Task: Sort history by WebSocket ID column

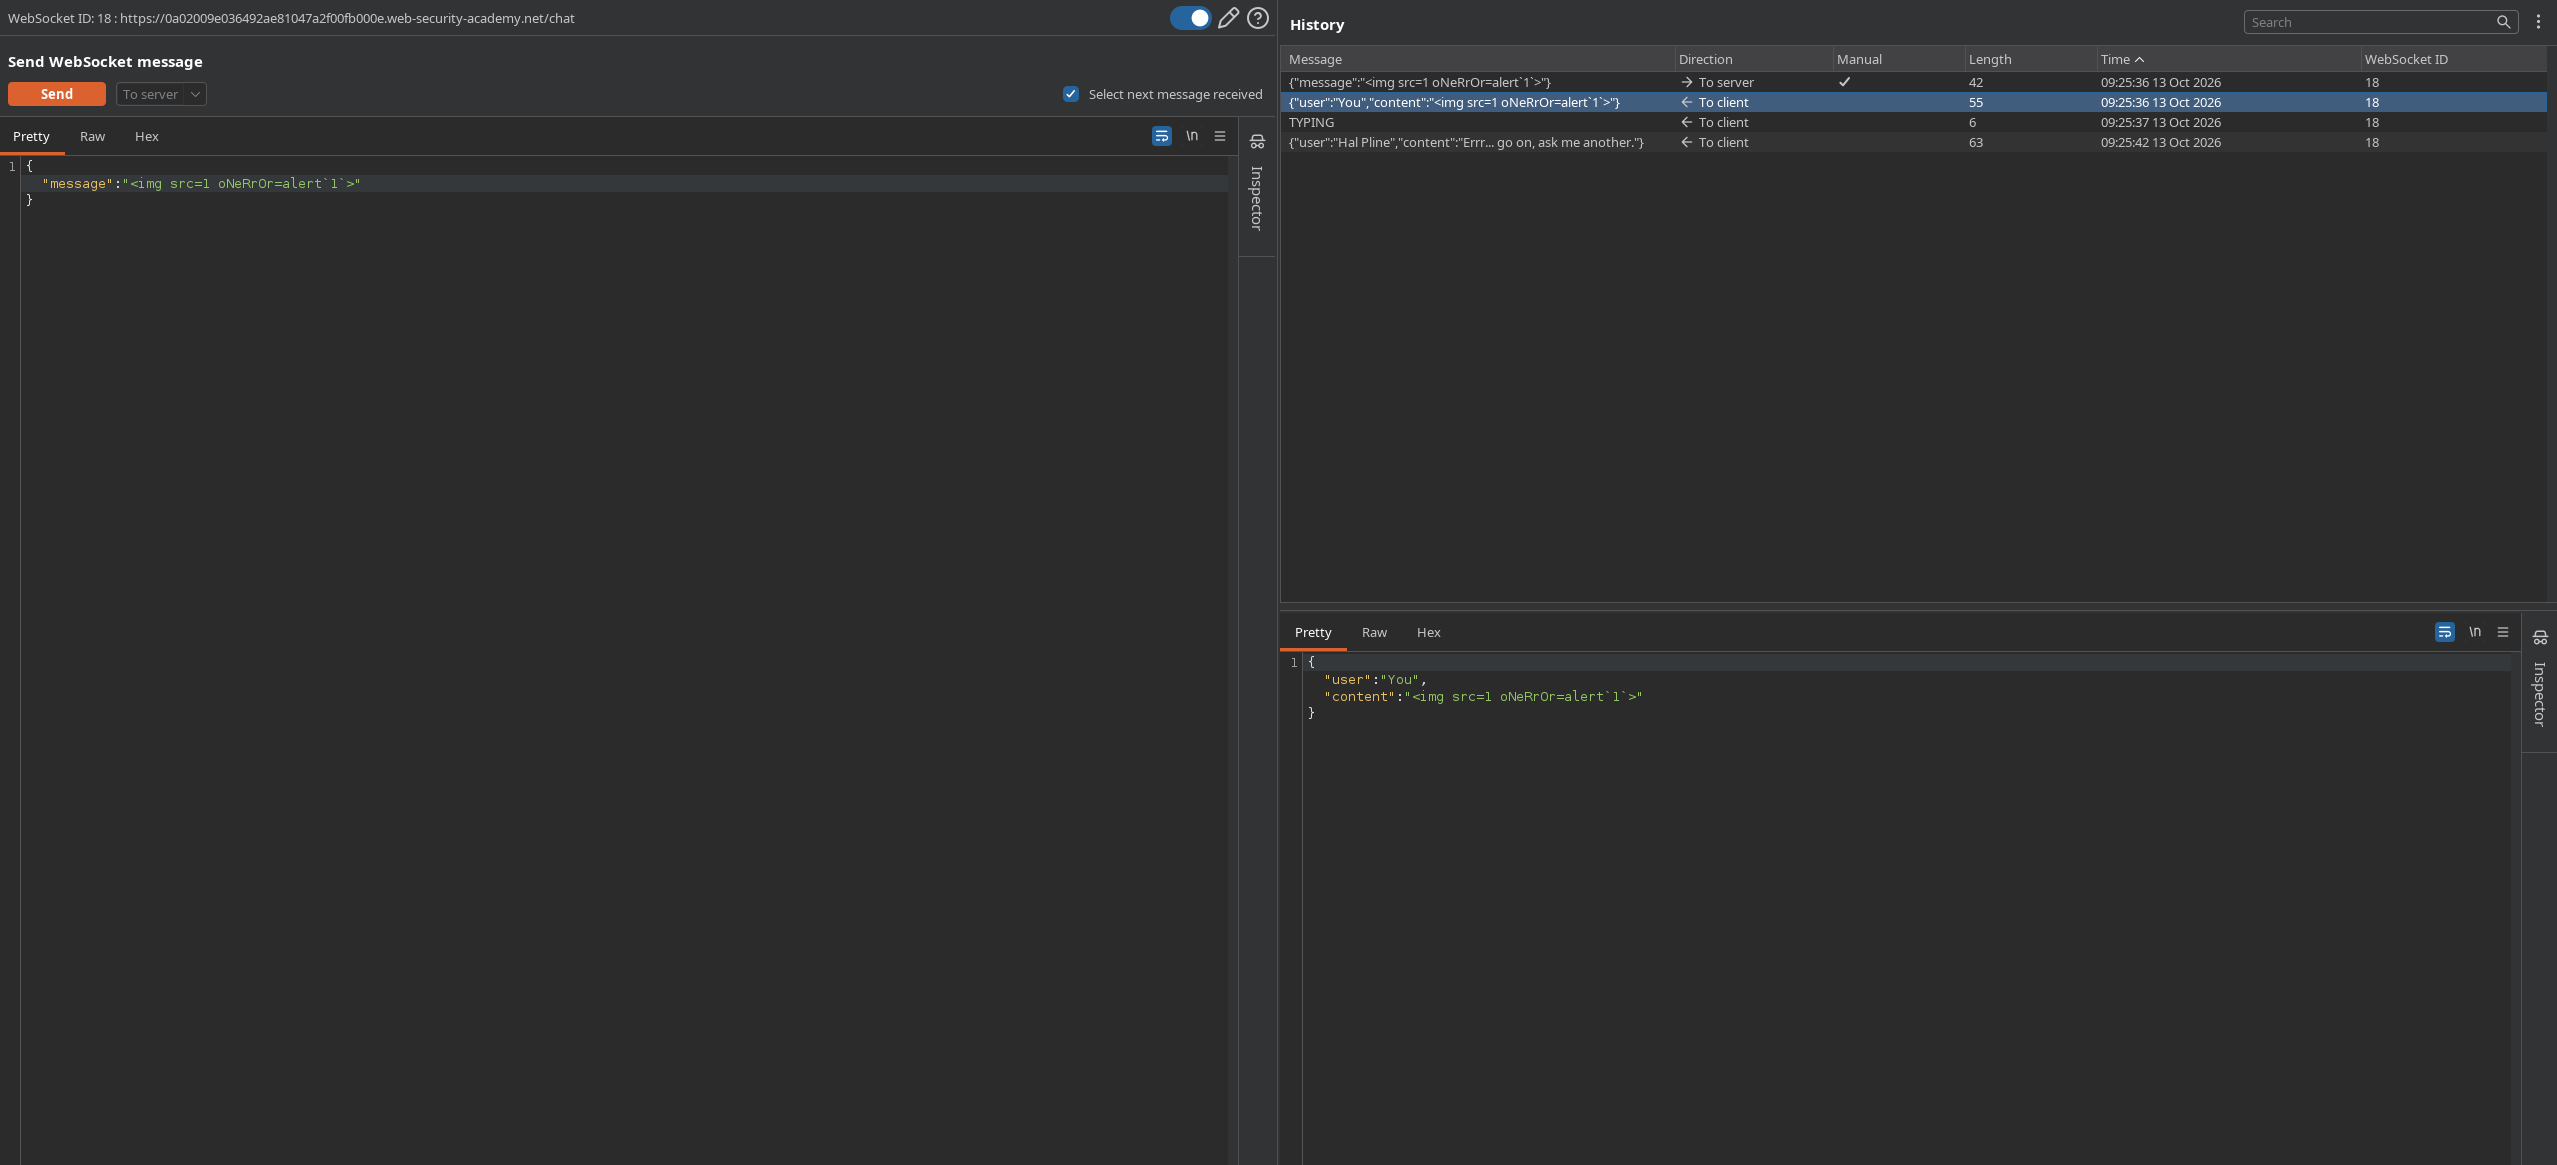Action: 2453,59
